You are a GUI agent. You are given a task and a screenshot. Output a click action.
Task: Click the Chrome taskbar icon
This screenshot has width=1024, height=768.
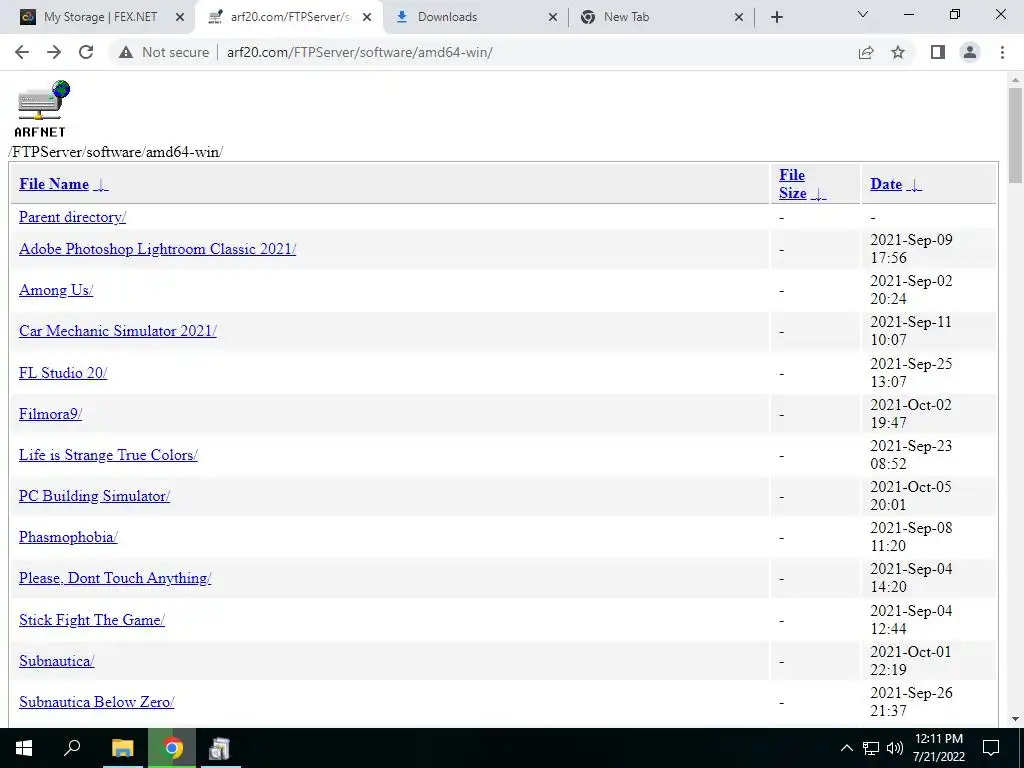pos(172,748)
